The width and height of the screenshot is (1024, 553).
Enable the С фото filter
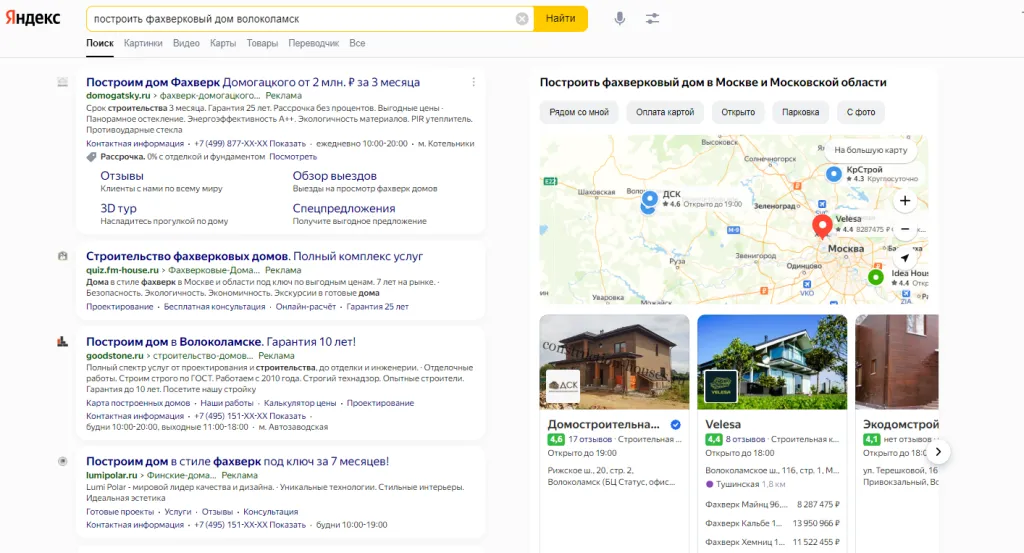coord(861,112)
